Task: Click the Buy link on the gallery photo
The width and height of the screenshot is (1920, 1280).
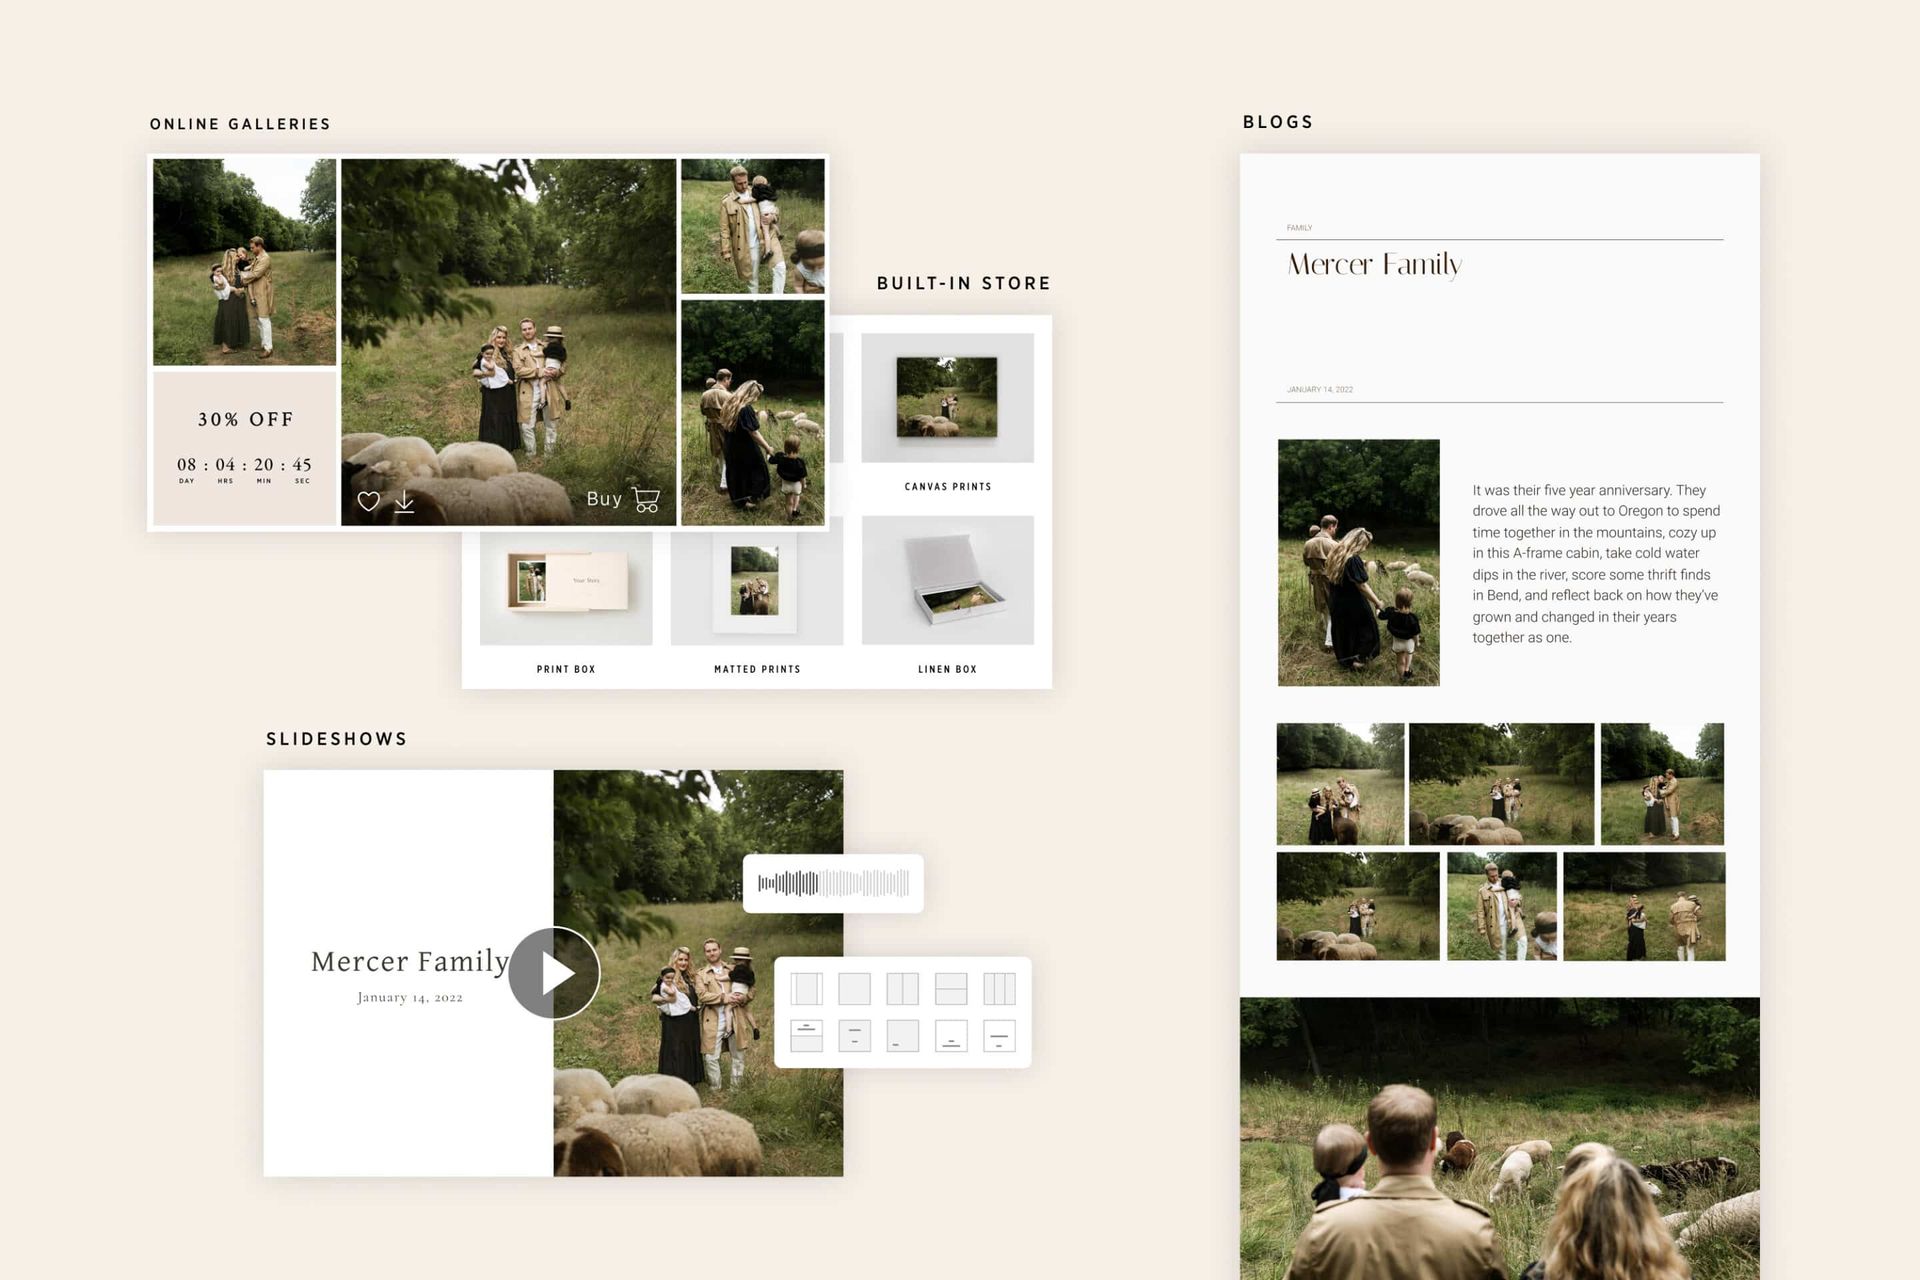Action: coord(605,499)
